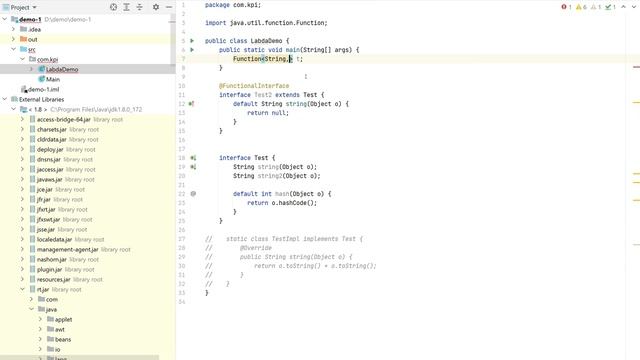The height and width of the screenshot is (360, 640).
Task: Click the override gutter icon at line 12
Action: 191,104
